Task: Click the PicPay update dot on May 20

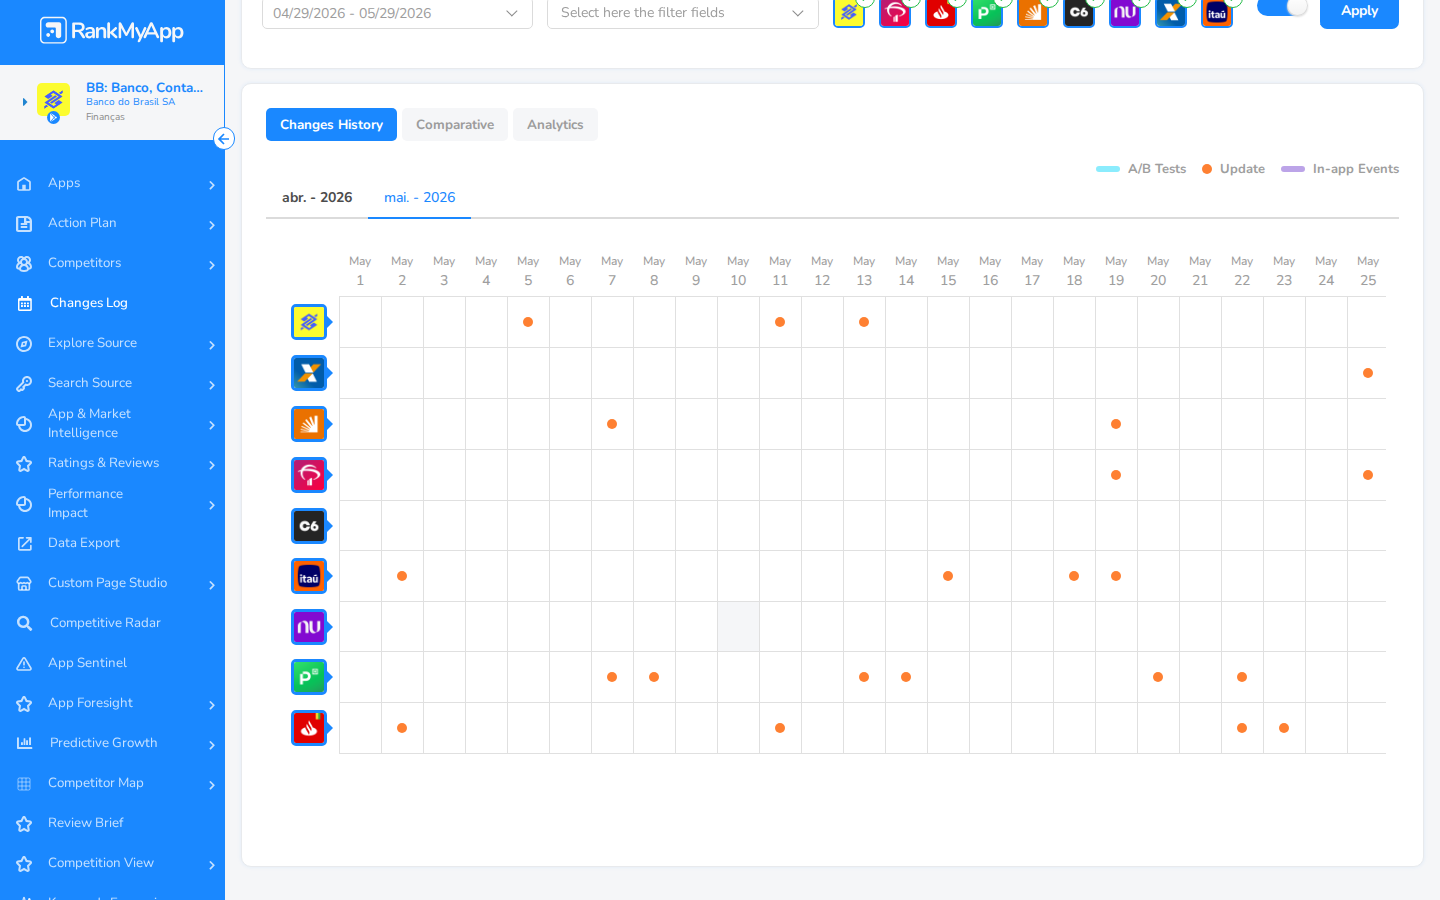Action: (x=1158, y=677)
